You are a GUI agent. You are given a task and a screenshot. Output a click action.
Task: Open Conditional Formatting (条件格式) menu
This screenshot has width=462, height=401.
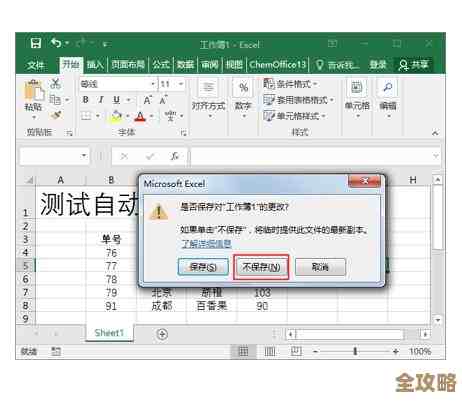(290, 84)
